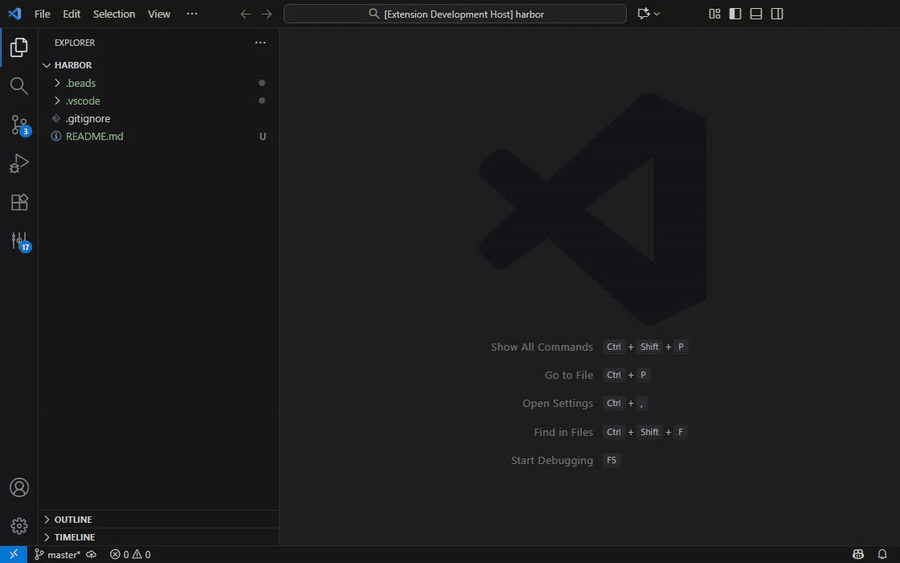Open the Edit menu
Image resolution: width=900 pixels, height=563 pixels.
pyautogui.click(x=71, y=14)
